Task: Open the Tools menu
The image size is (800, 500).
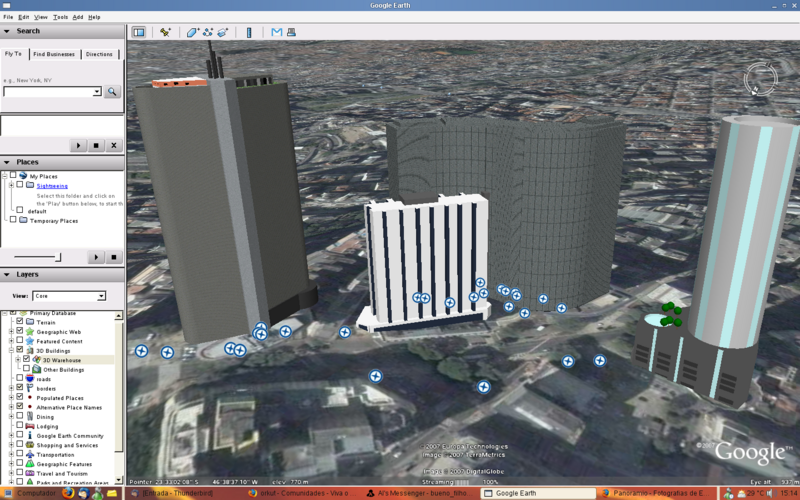Action: [60, 17]
